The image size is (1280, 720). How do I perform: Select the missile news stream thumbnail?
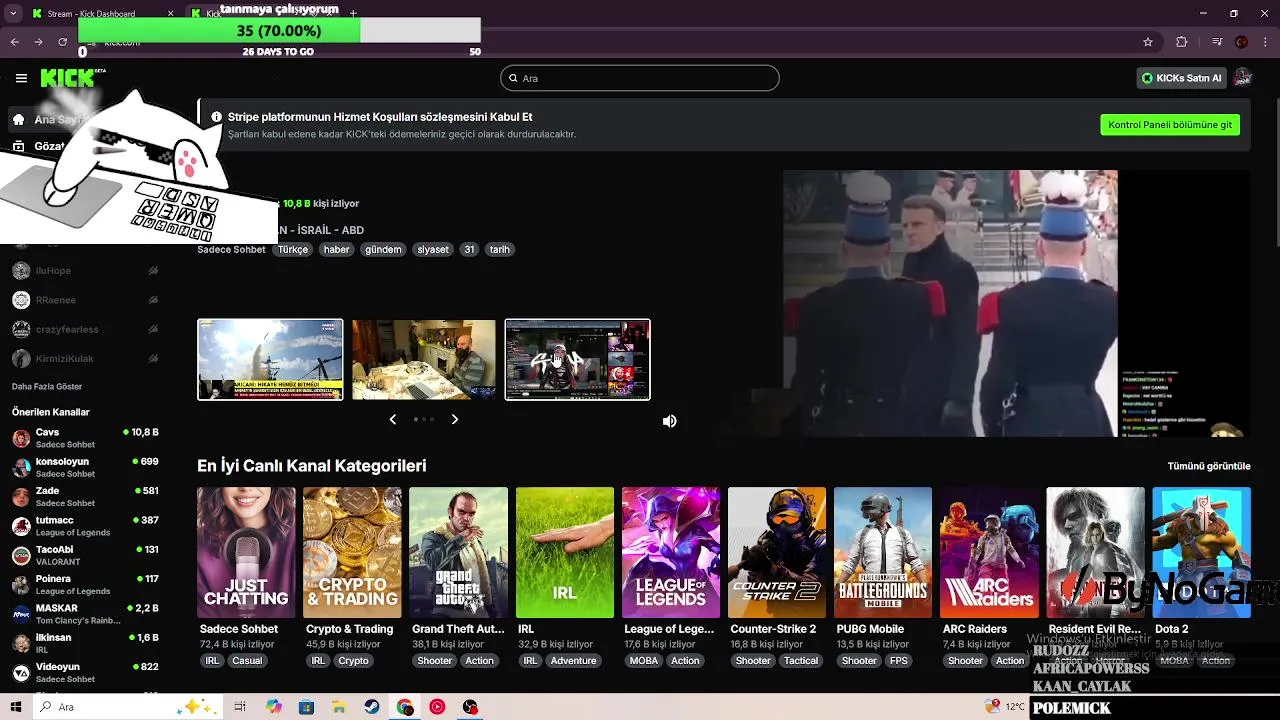coord(270,360)
